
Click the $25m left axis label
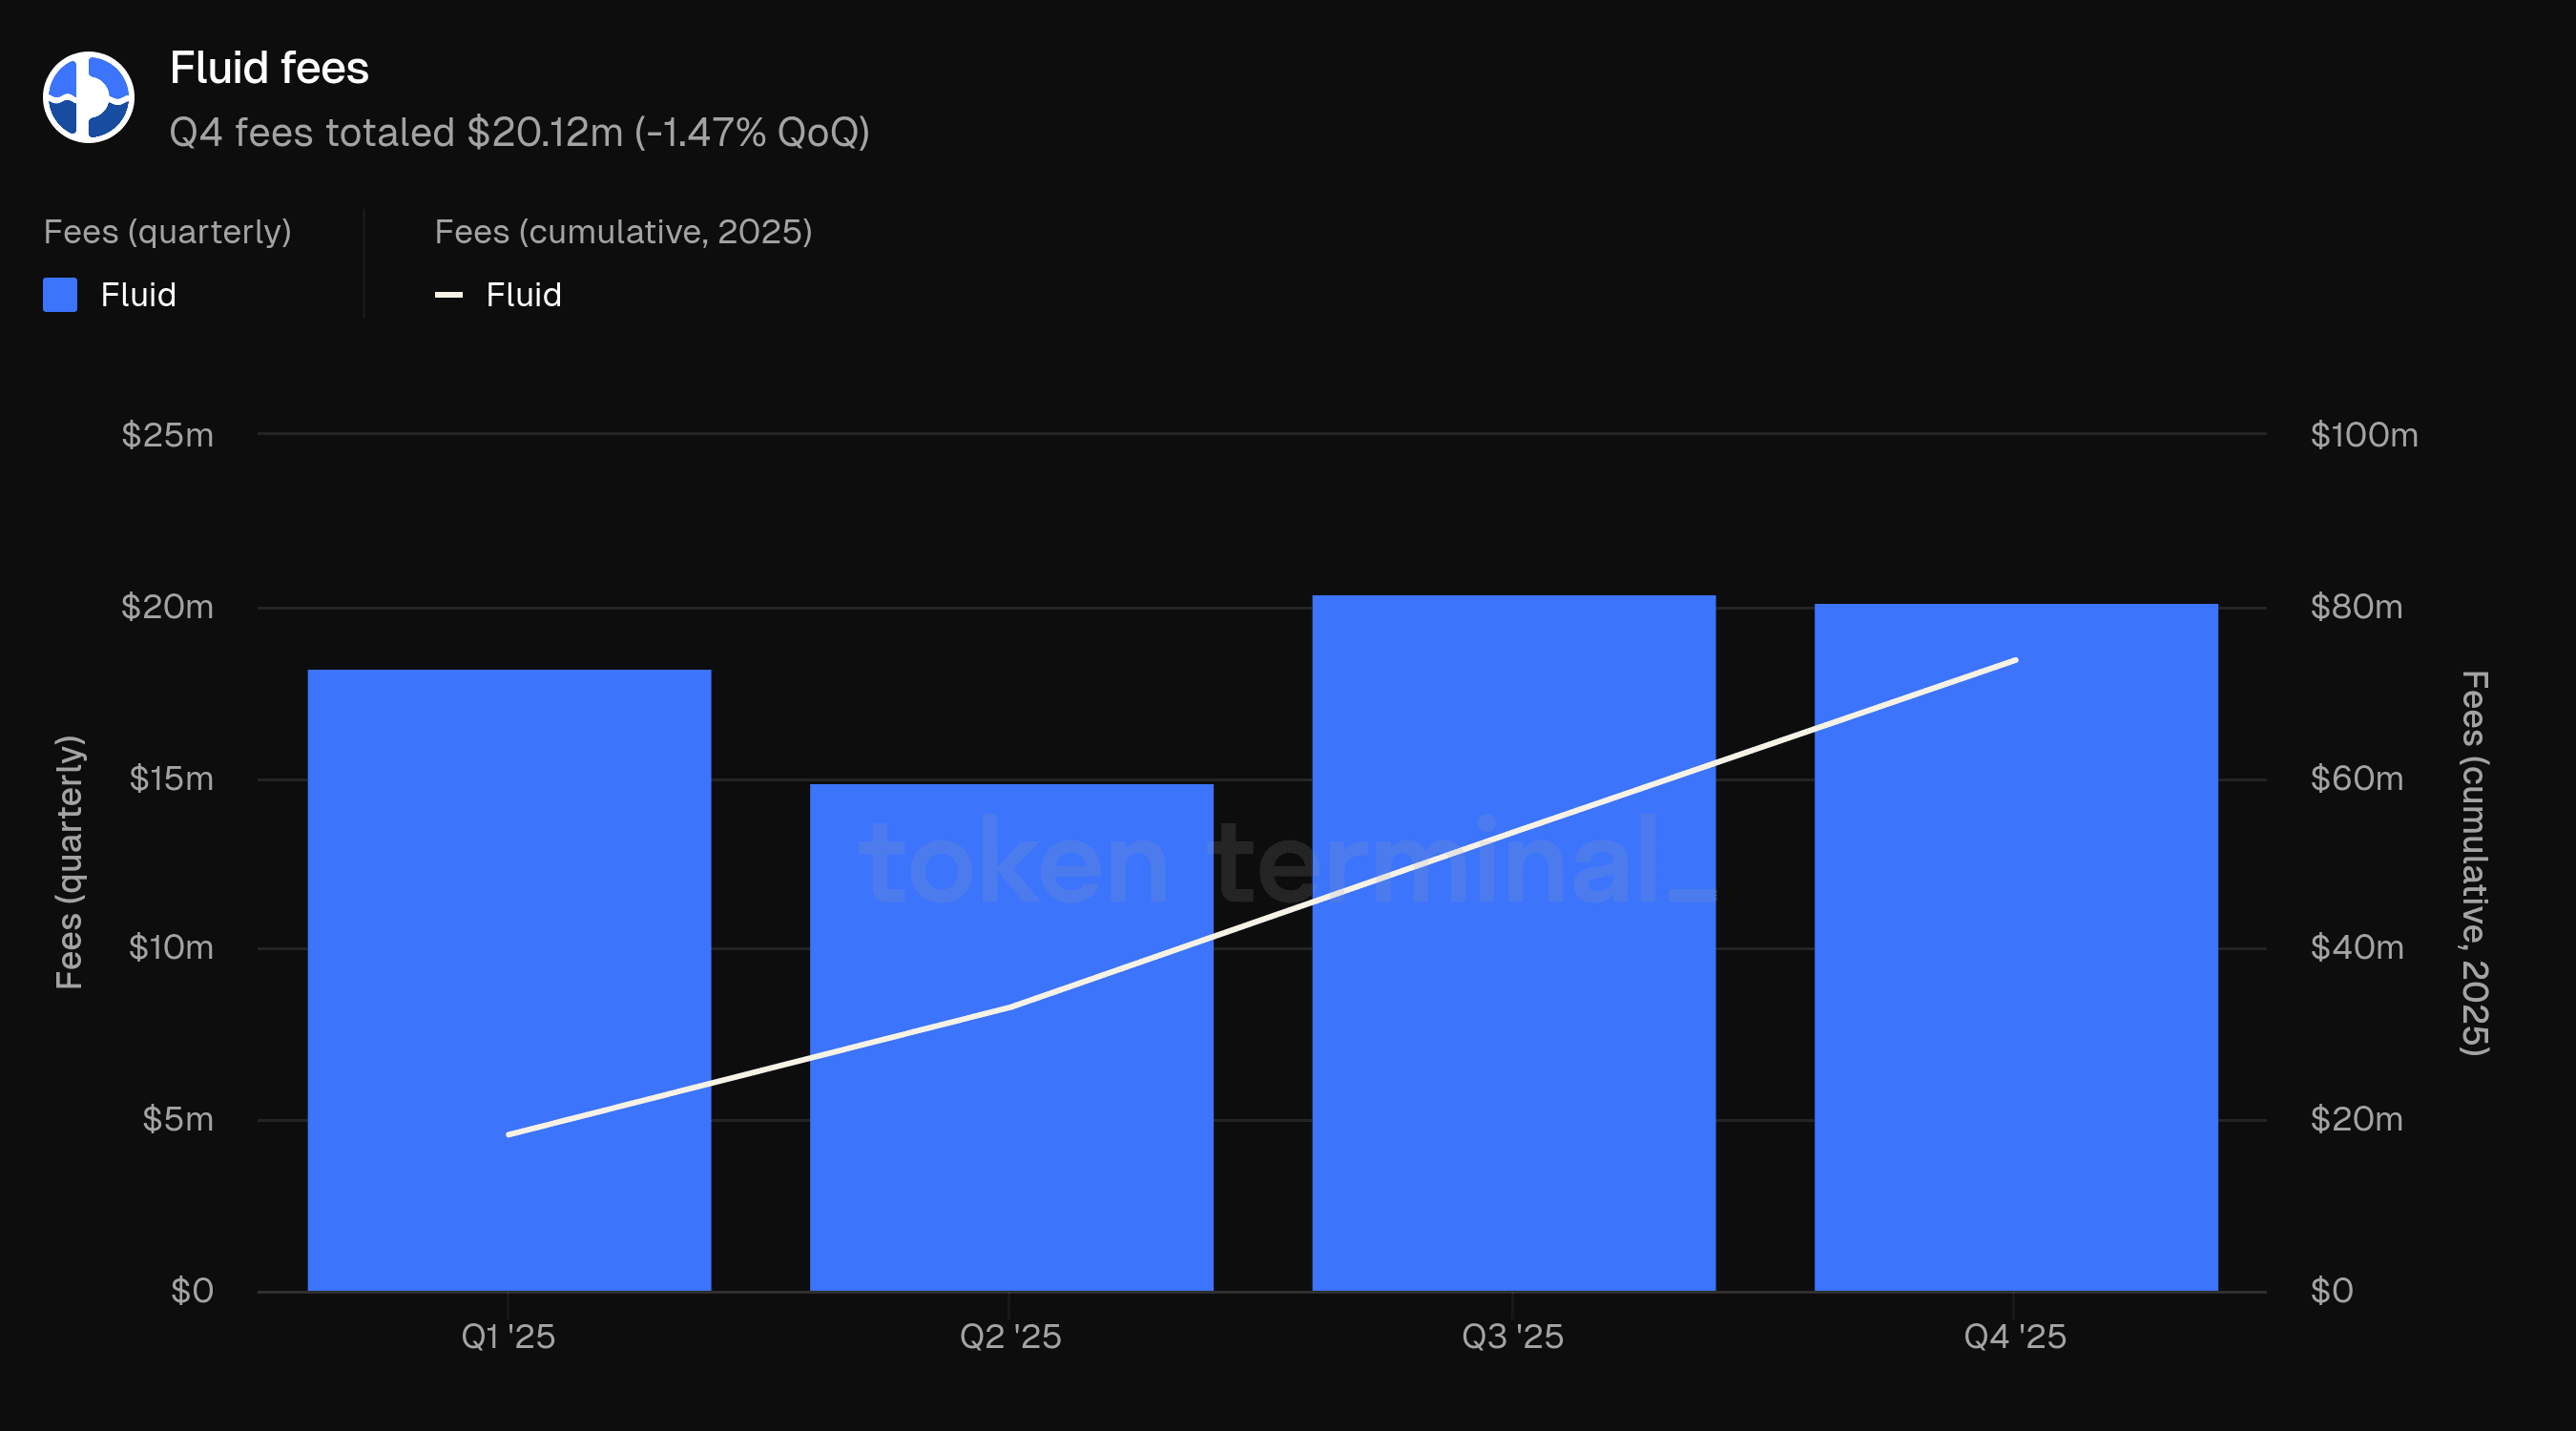tap(167, 435)
